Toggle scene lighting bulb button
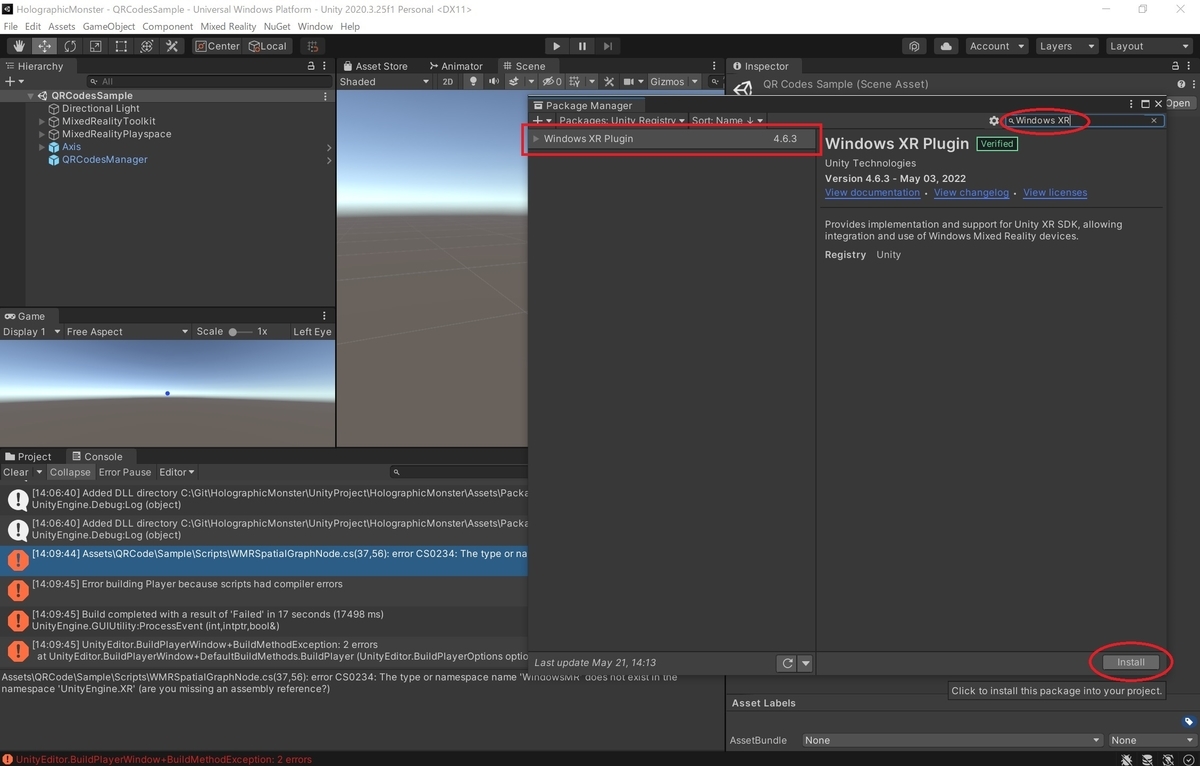1200x766 pixels. point(473,82)
